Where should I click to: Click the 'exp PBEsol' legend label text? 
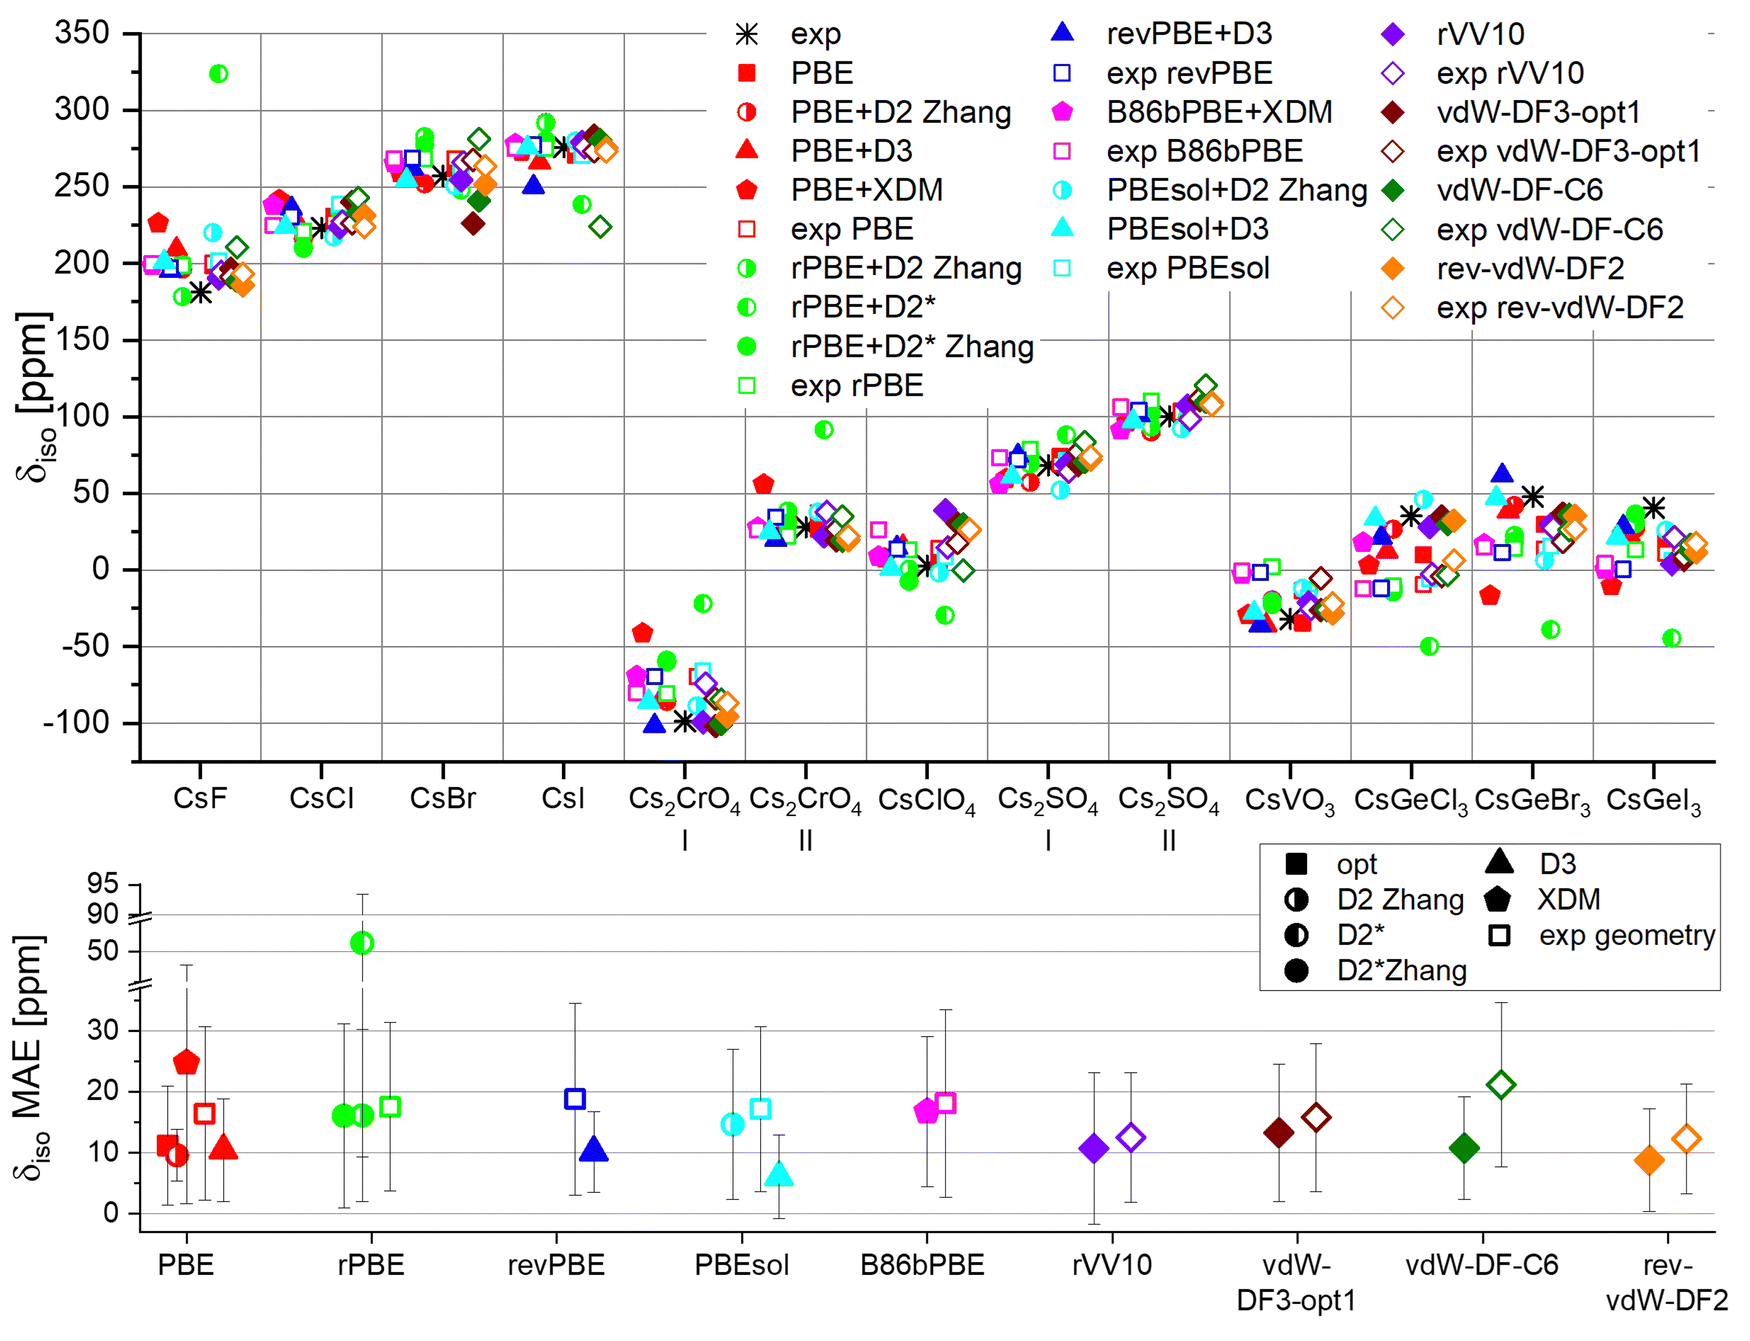point(1188,268)
